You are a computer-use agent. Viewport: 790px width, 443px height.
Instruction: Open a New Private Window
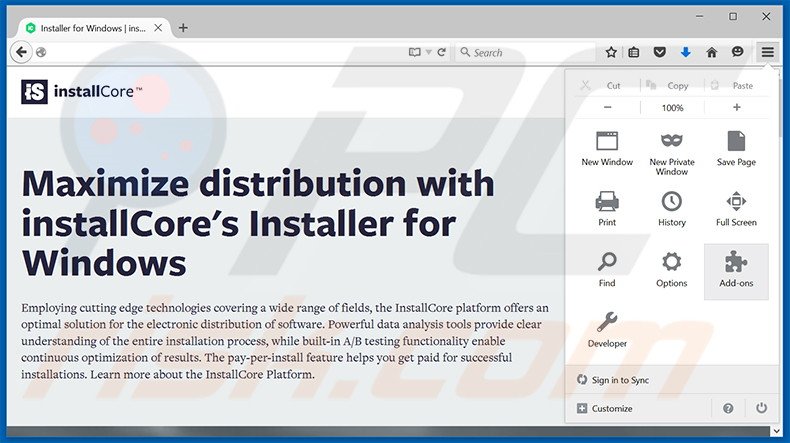(x=672, y=153)
